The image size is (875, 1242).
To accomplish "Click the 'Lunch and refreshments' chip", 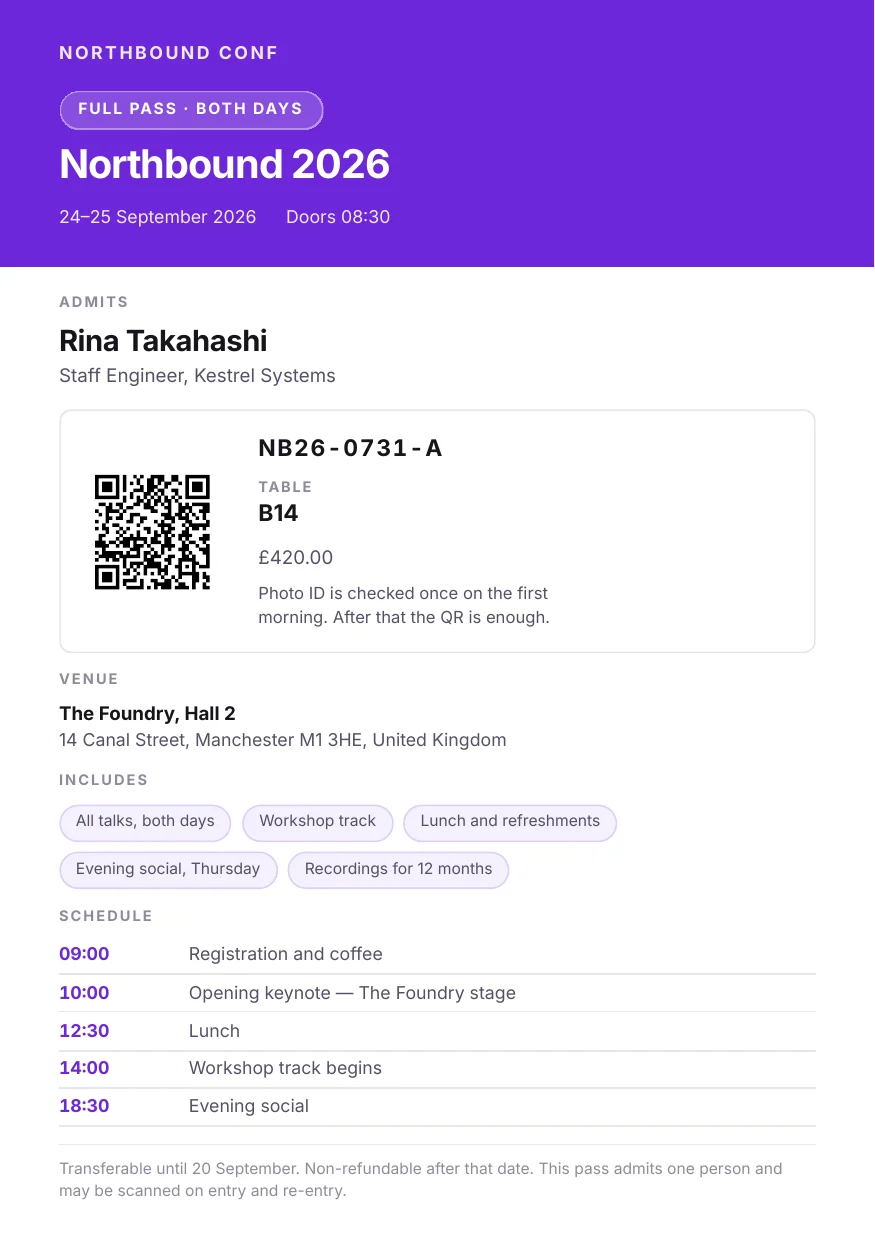I will tap(510, 822).
